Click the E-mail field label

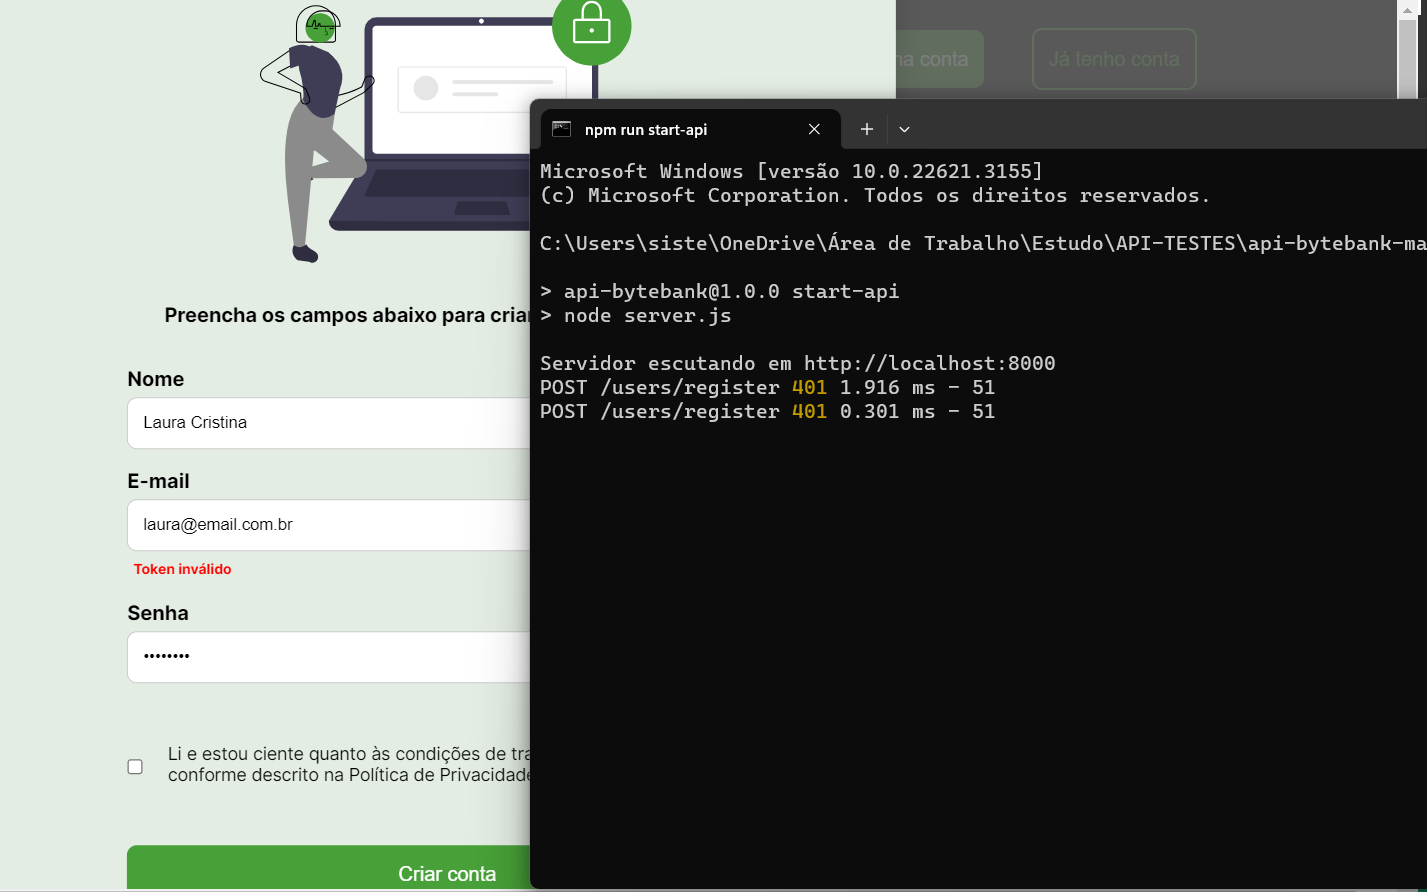158,481
